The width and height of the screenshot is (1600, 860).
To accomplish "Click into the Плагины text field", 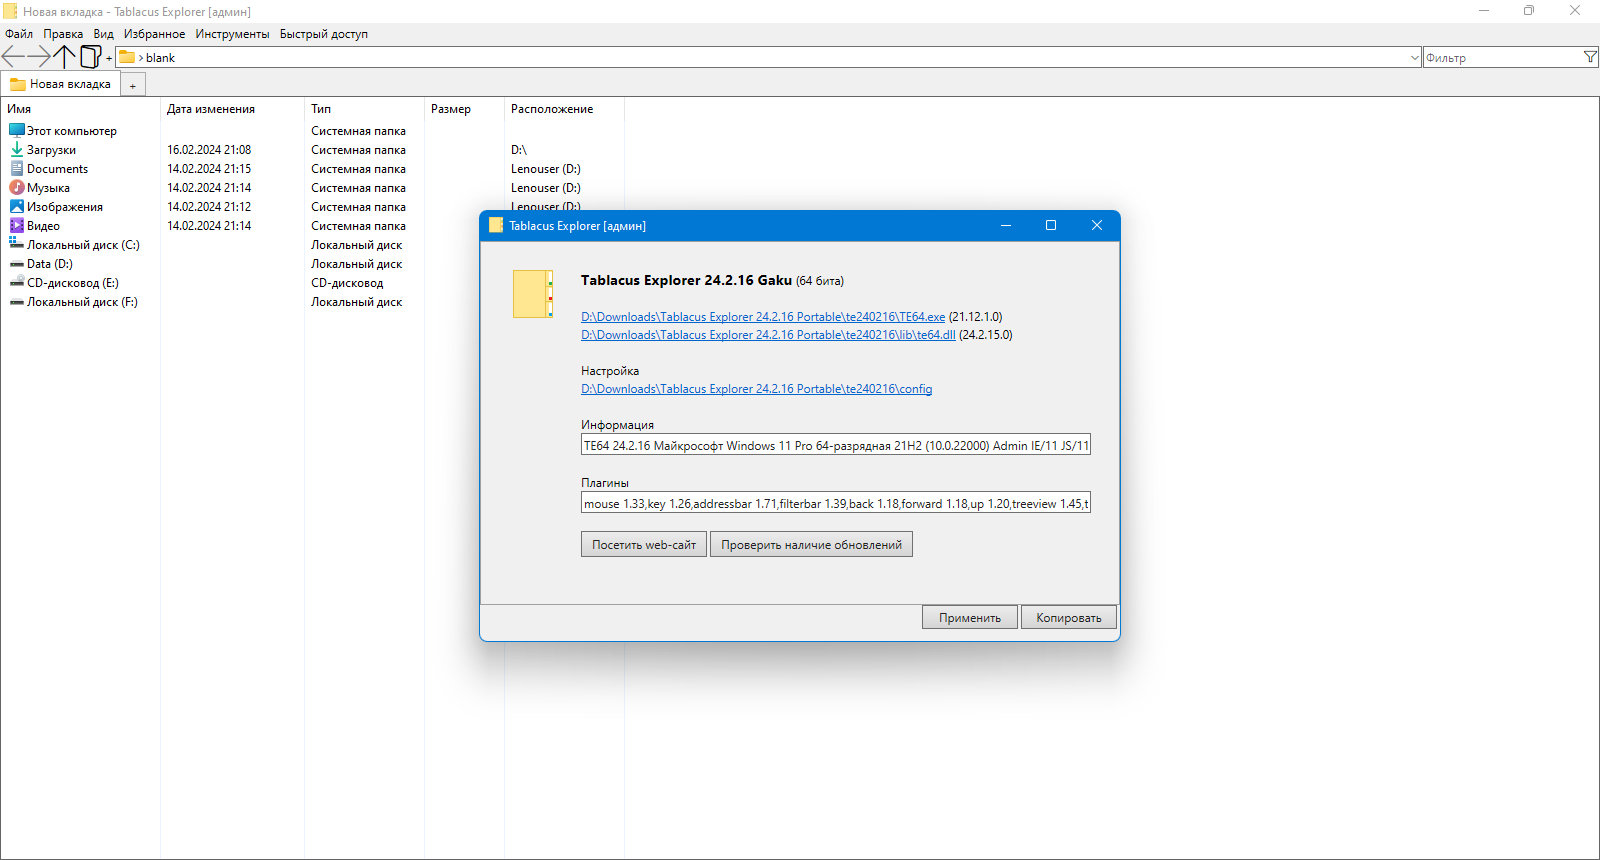I will pyautogui.click(x=836, y=503).
